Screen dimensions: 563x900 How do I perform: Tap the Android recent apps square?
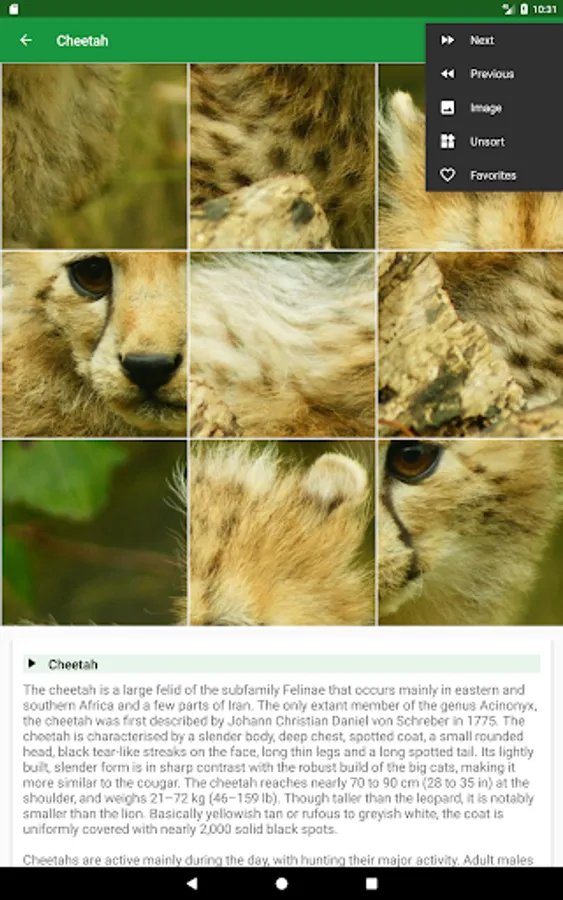(371, 883)
